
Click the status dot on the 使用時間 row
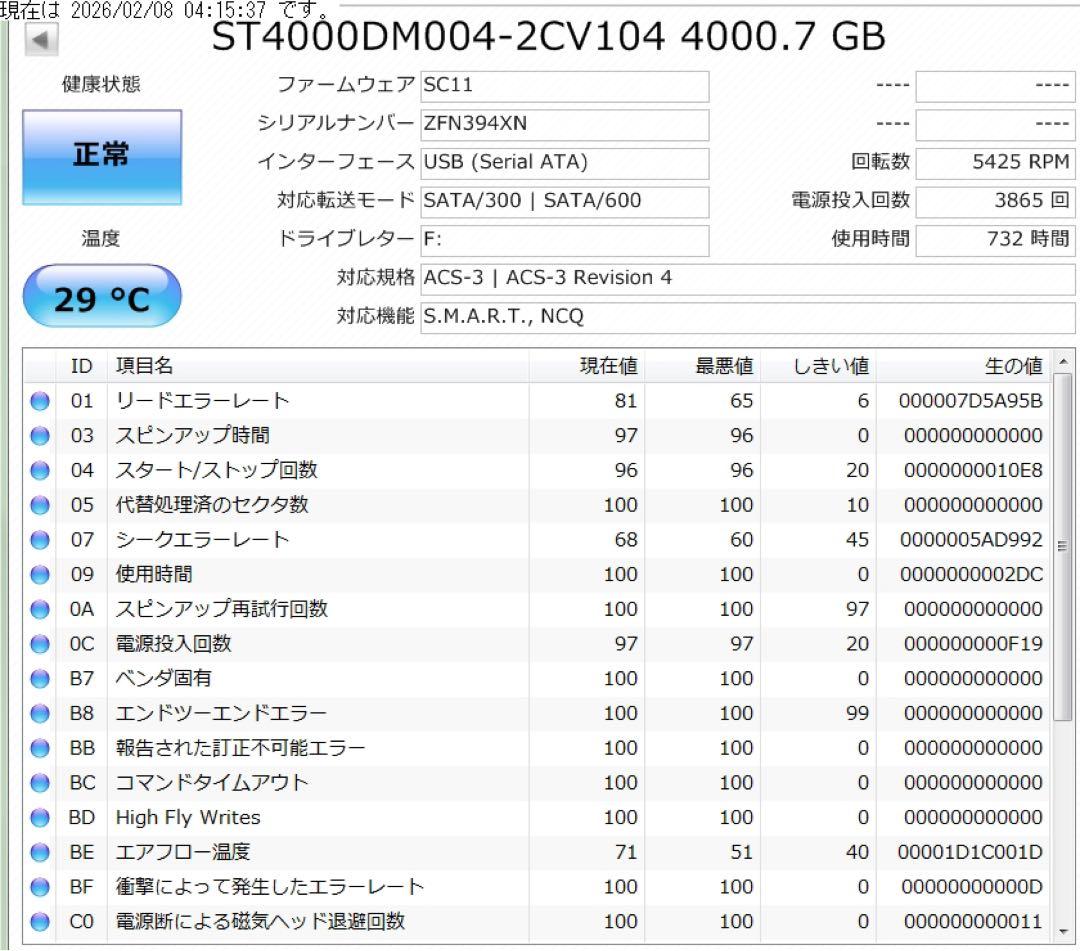coord(39,574)
